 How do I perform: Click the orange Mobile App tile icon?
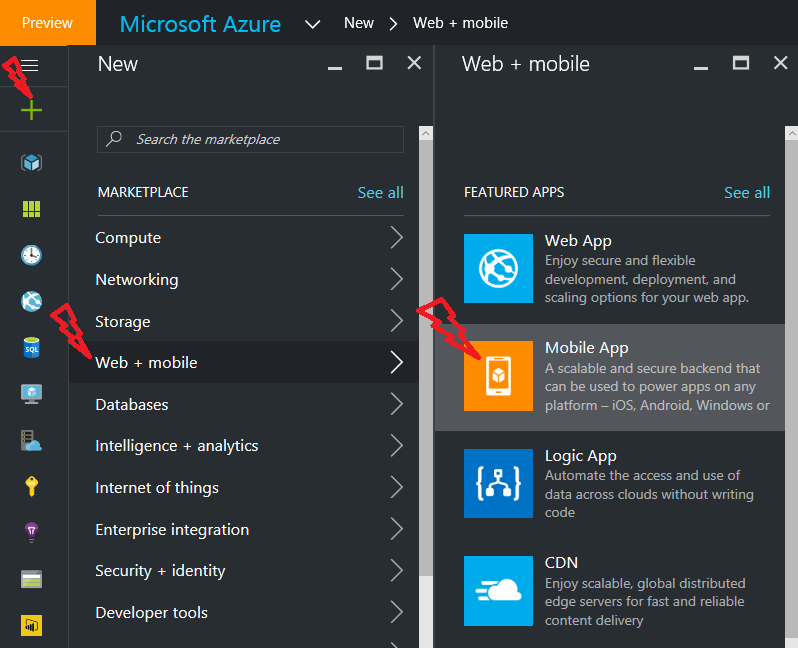[498, 376]
